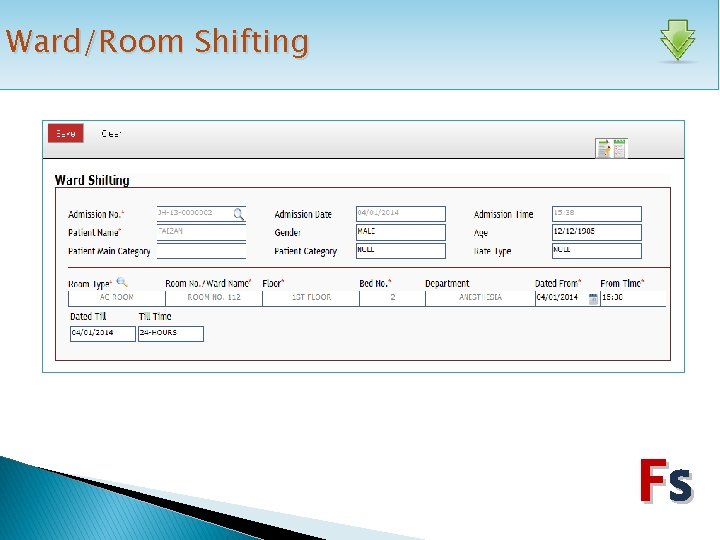Open the Dated From calendar icon
Viewport: 720px width, 540px height.
pyautogui.click(x=593, y=298)
